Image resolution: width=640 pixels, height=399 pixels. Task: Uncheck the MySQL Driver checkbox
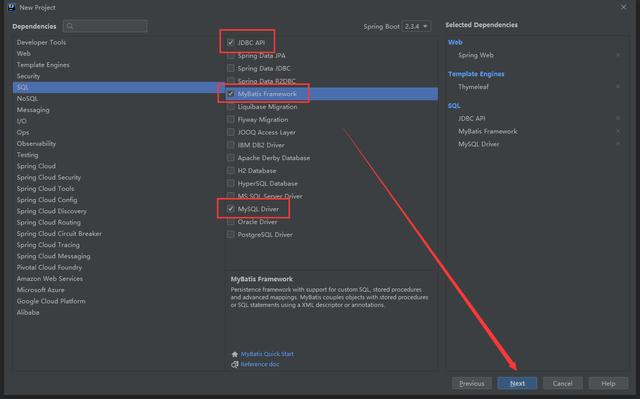click(231, 209)
